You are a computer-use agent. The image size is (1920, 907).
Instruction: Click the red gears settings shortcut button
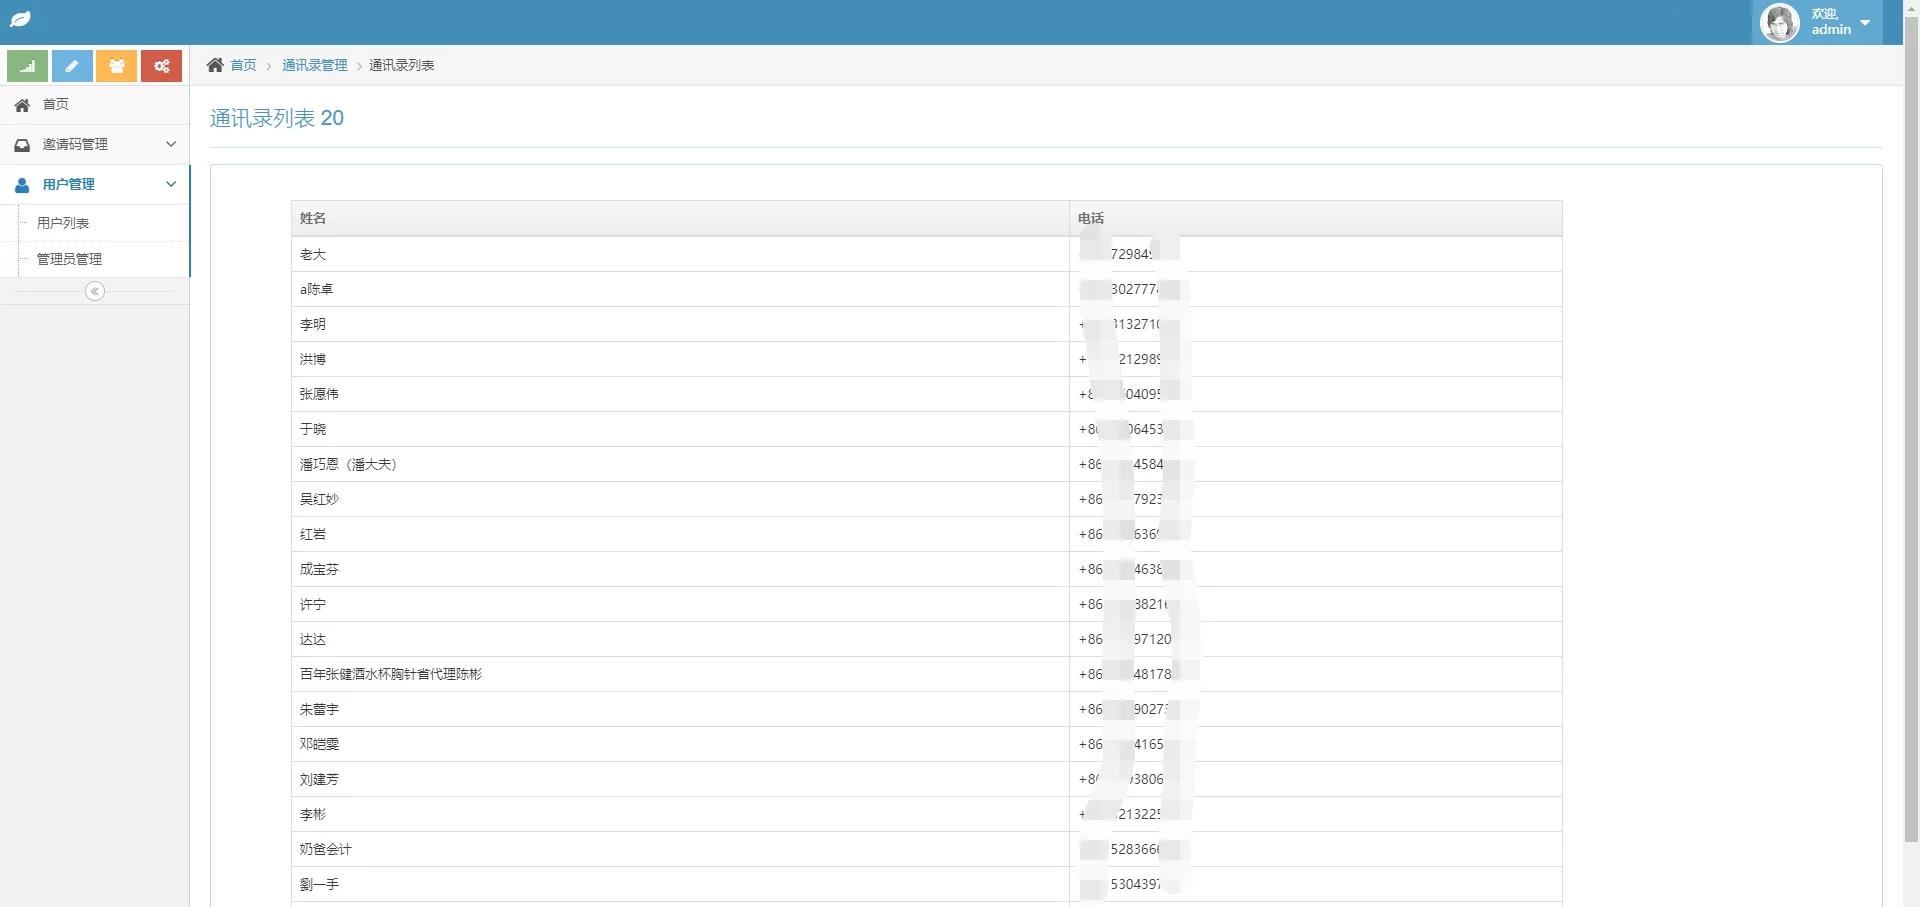161,66
